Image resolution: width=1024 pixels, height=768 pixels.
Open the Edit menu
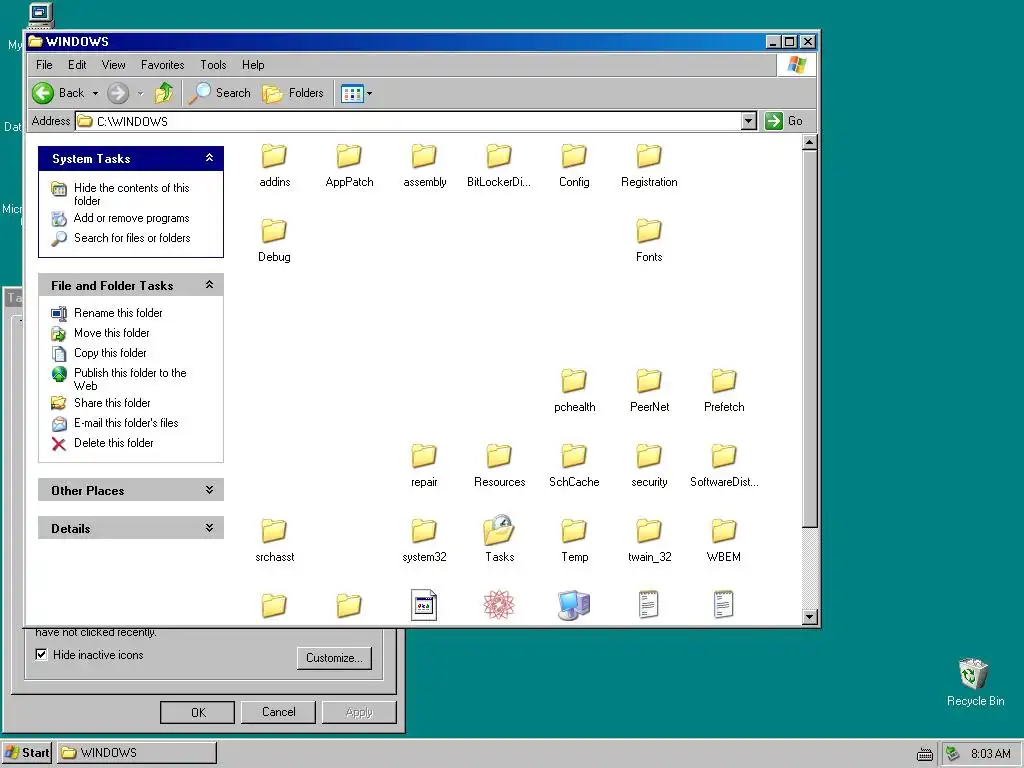tap(77, 65)
